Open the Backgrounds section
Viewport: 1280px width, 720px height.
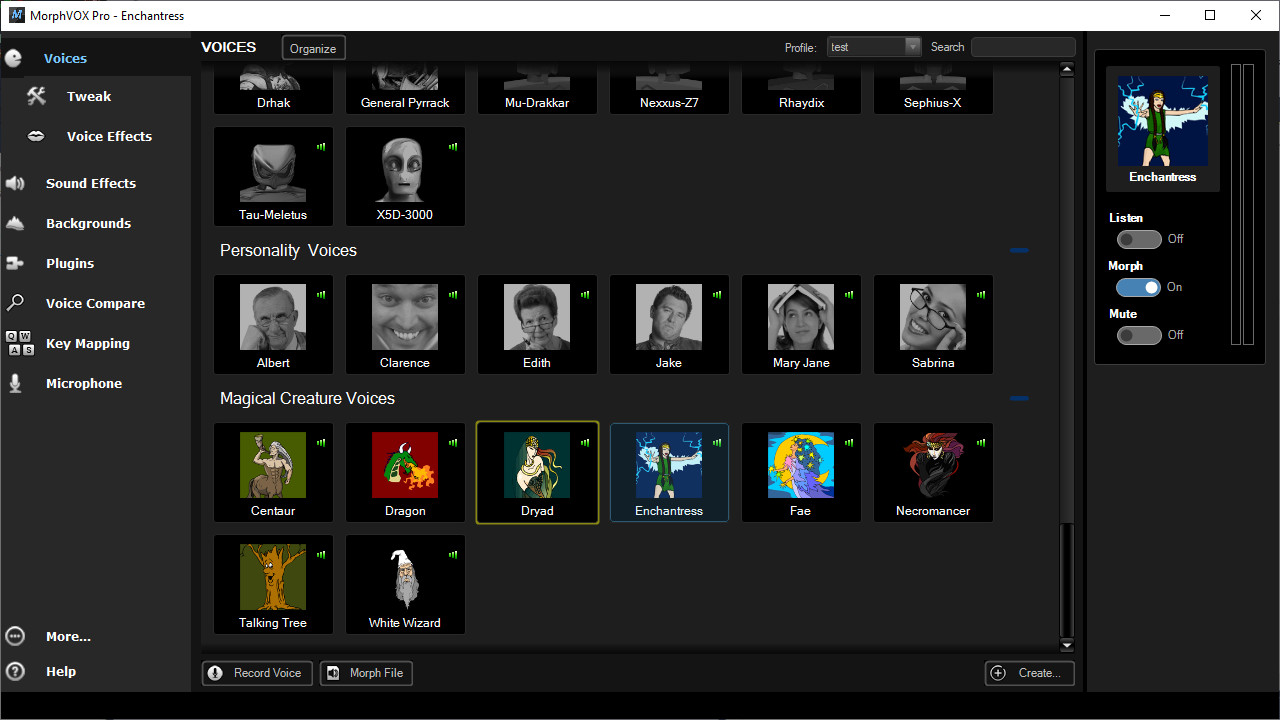[x=89, y=223]
